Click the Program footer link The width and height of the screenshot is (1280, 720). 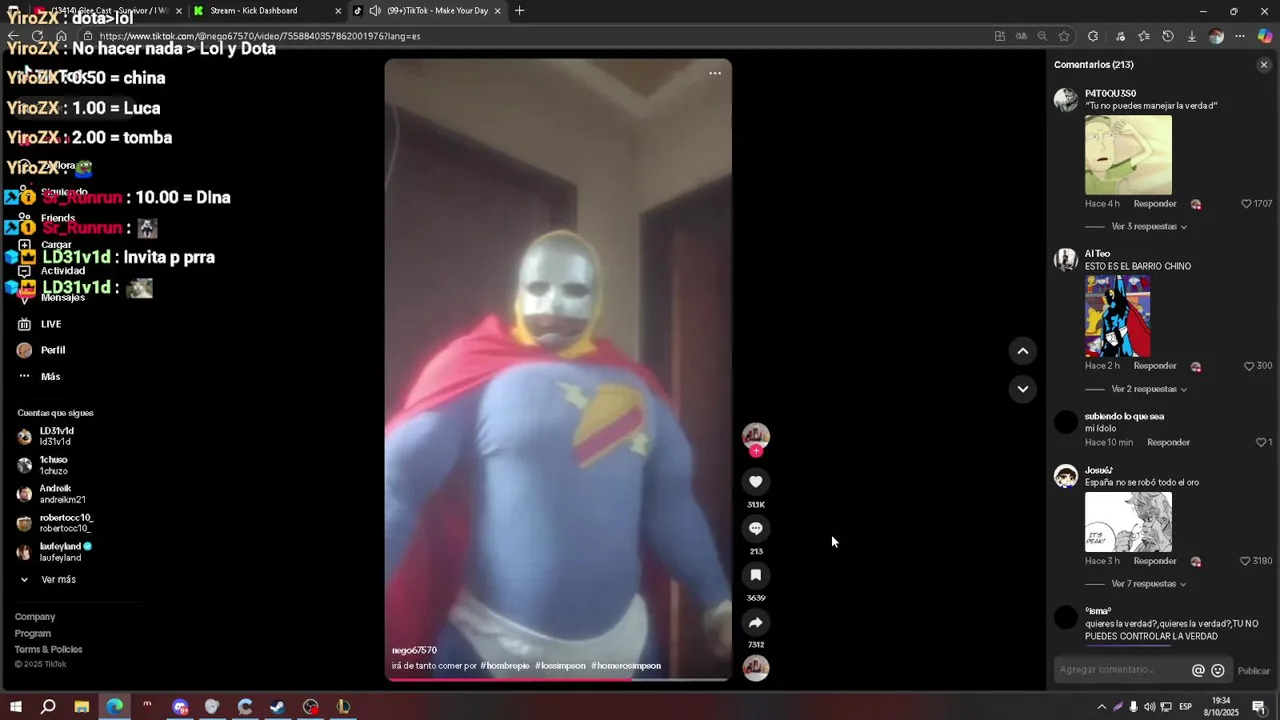point(33,633)
